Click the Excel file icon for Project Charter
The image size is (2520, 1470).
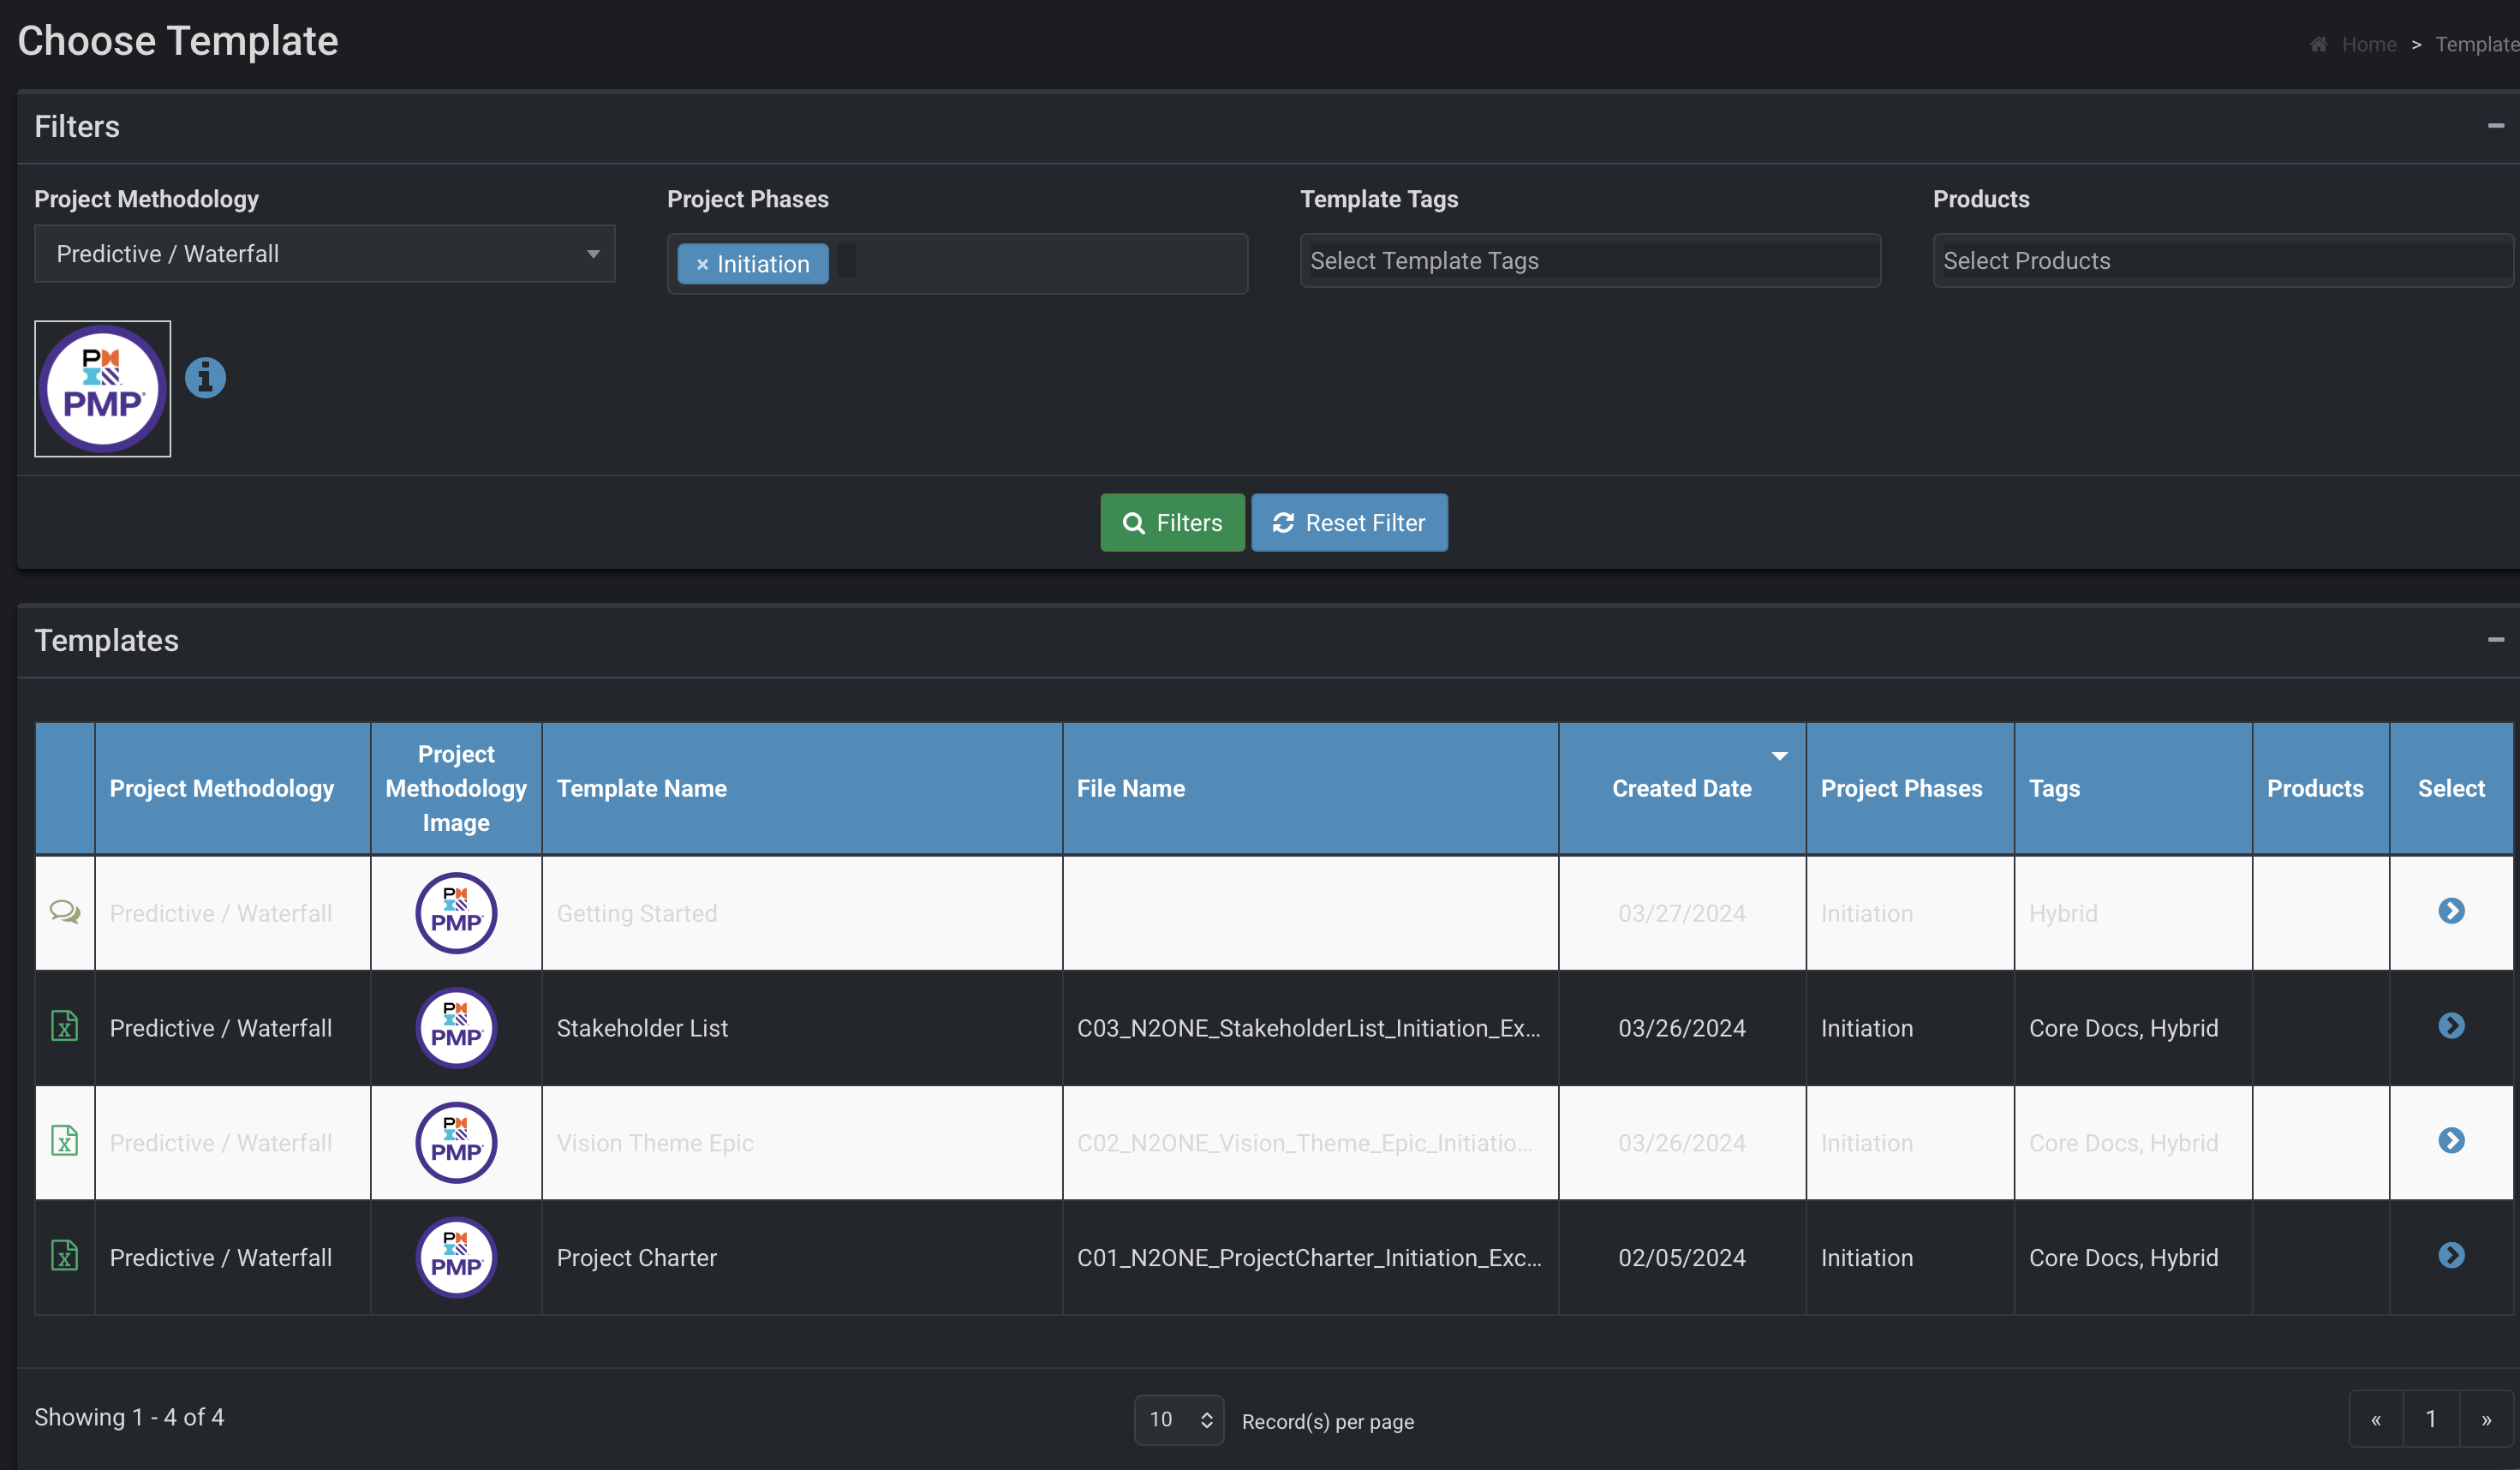[x=65, y=1256]
